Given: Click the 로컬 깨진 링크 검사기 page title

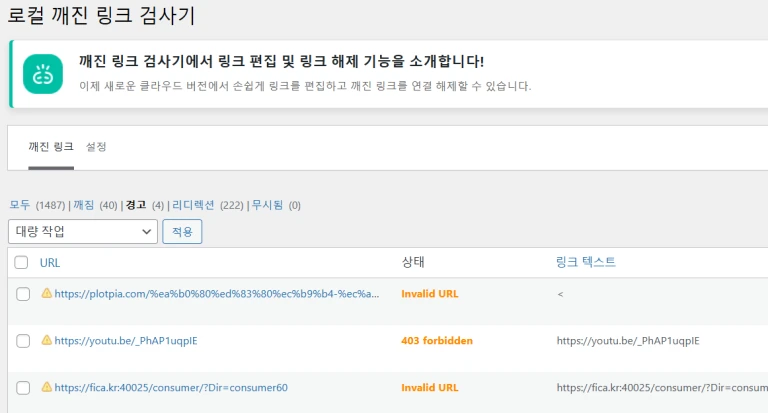Looking at the screenshot, I should pos(101,15).
